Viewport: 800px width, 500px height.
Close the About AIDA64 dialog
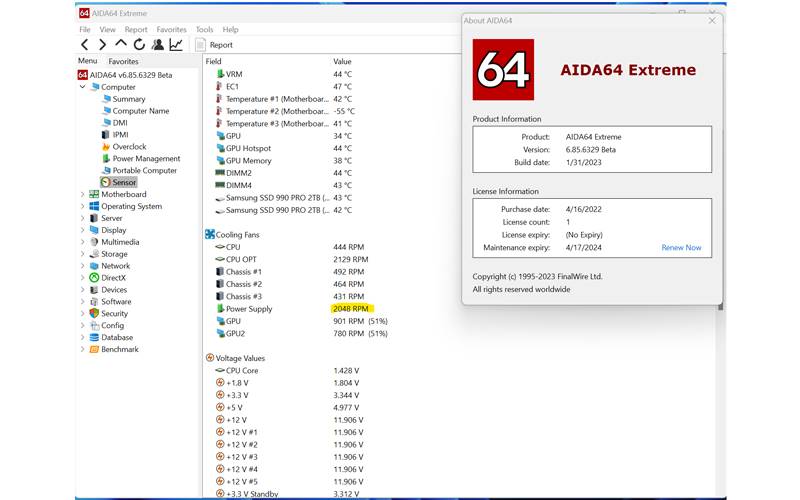(x=712, y=20)
